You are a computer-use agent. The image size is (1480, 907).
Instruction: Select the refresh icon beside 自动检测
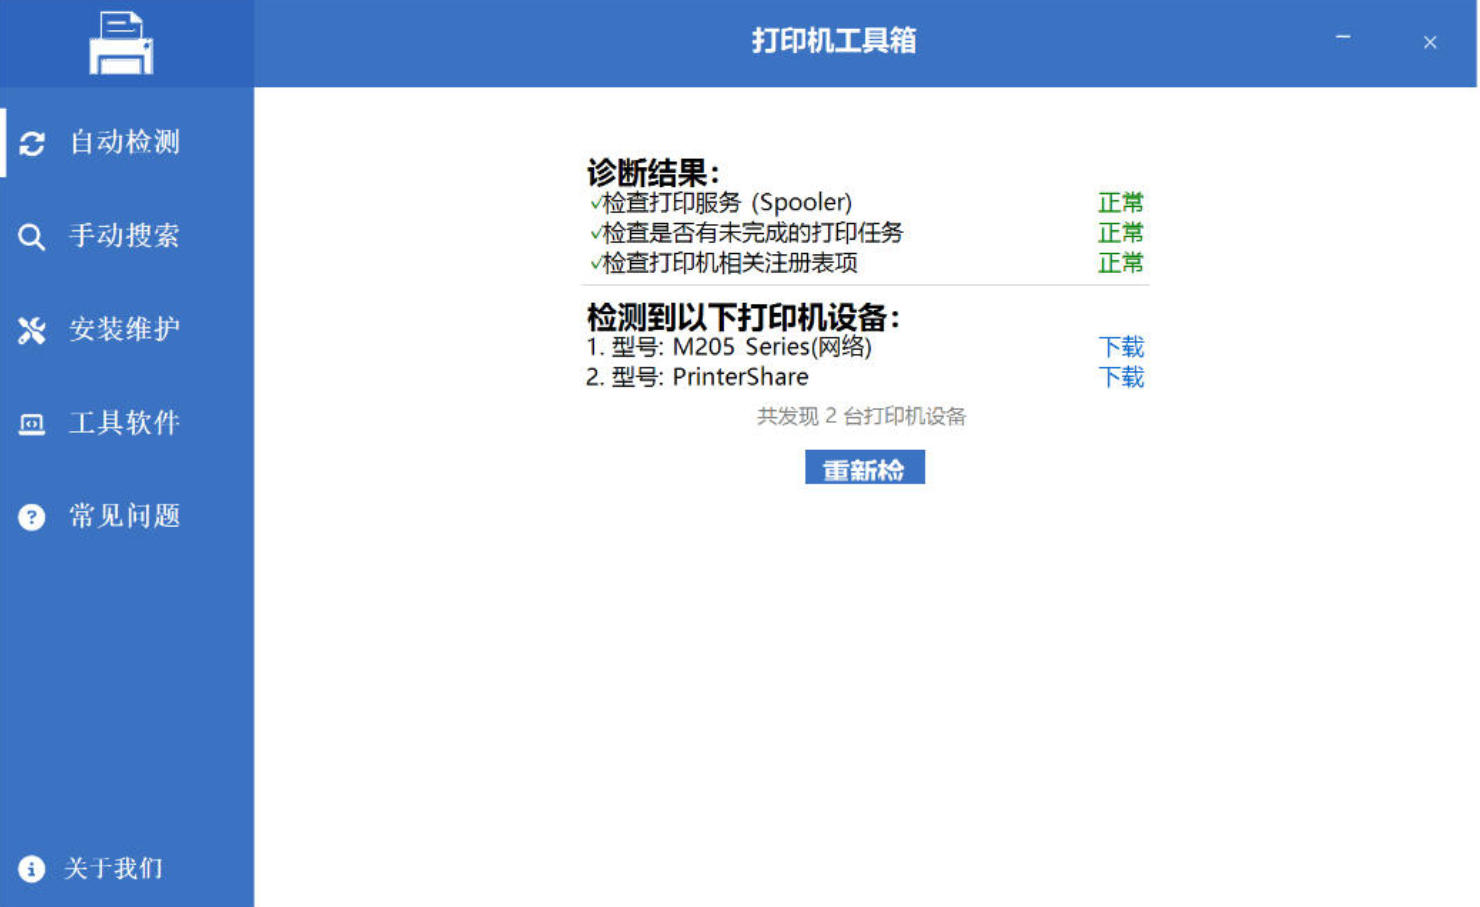pos(31,143)
